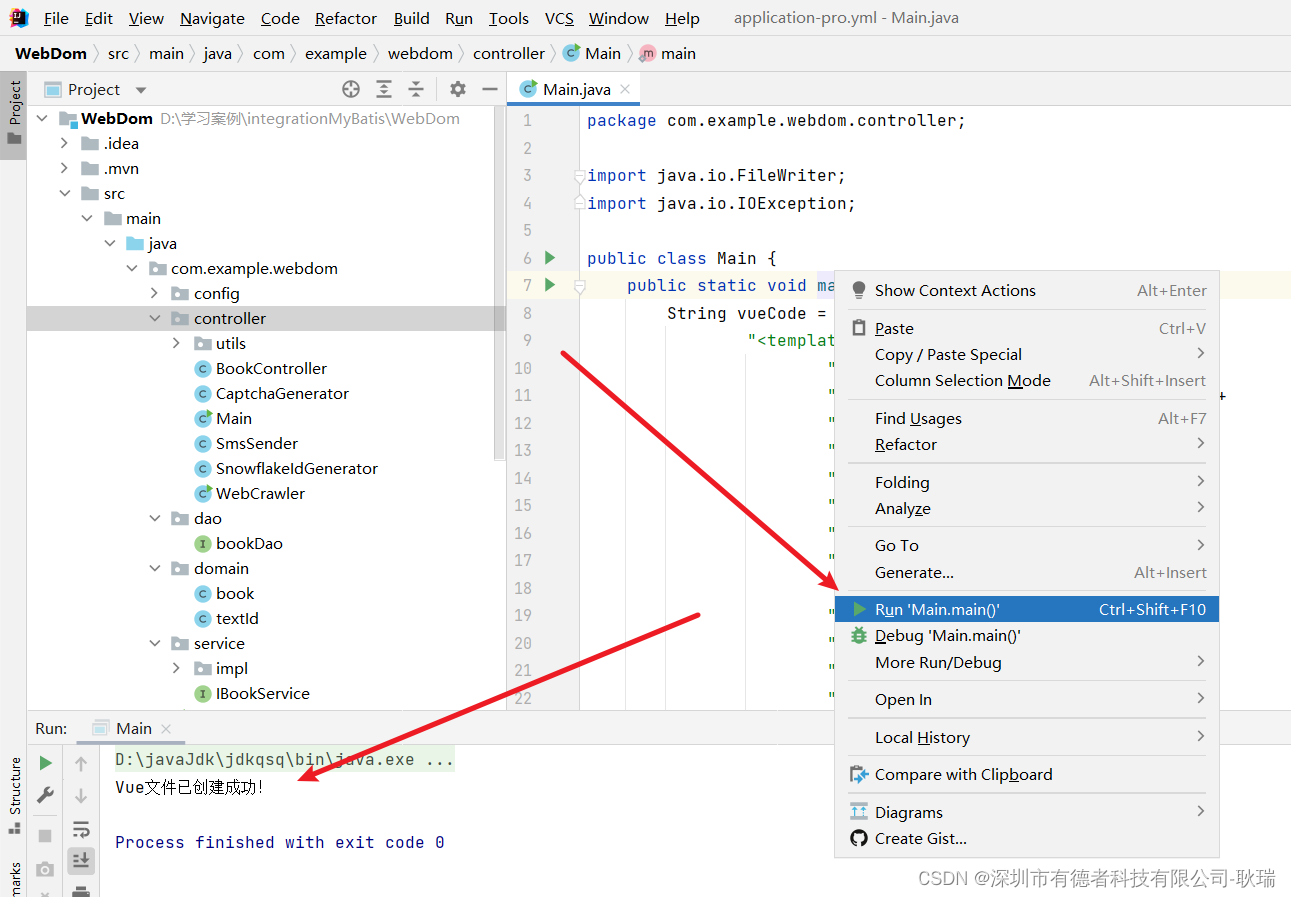Screen dimensions: 1291x897
Task: Click the Scroll to End icon in Run console
Action: pyautogui.click(x=81, y=860)
